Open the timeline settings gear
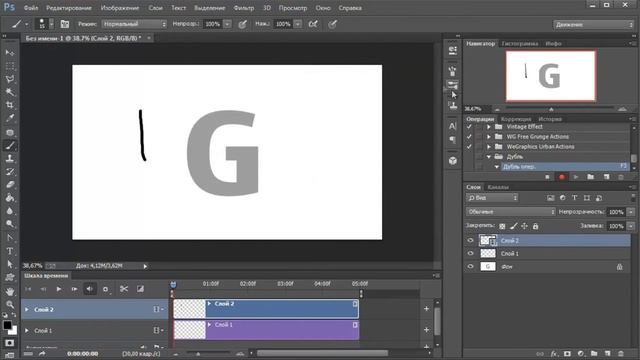 pyautogui.click(x=105, y=289)
